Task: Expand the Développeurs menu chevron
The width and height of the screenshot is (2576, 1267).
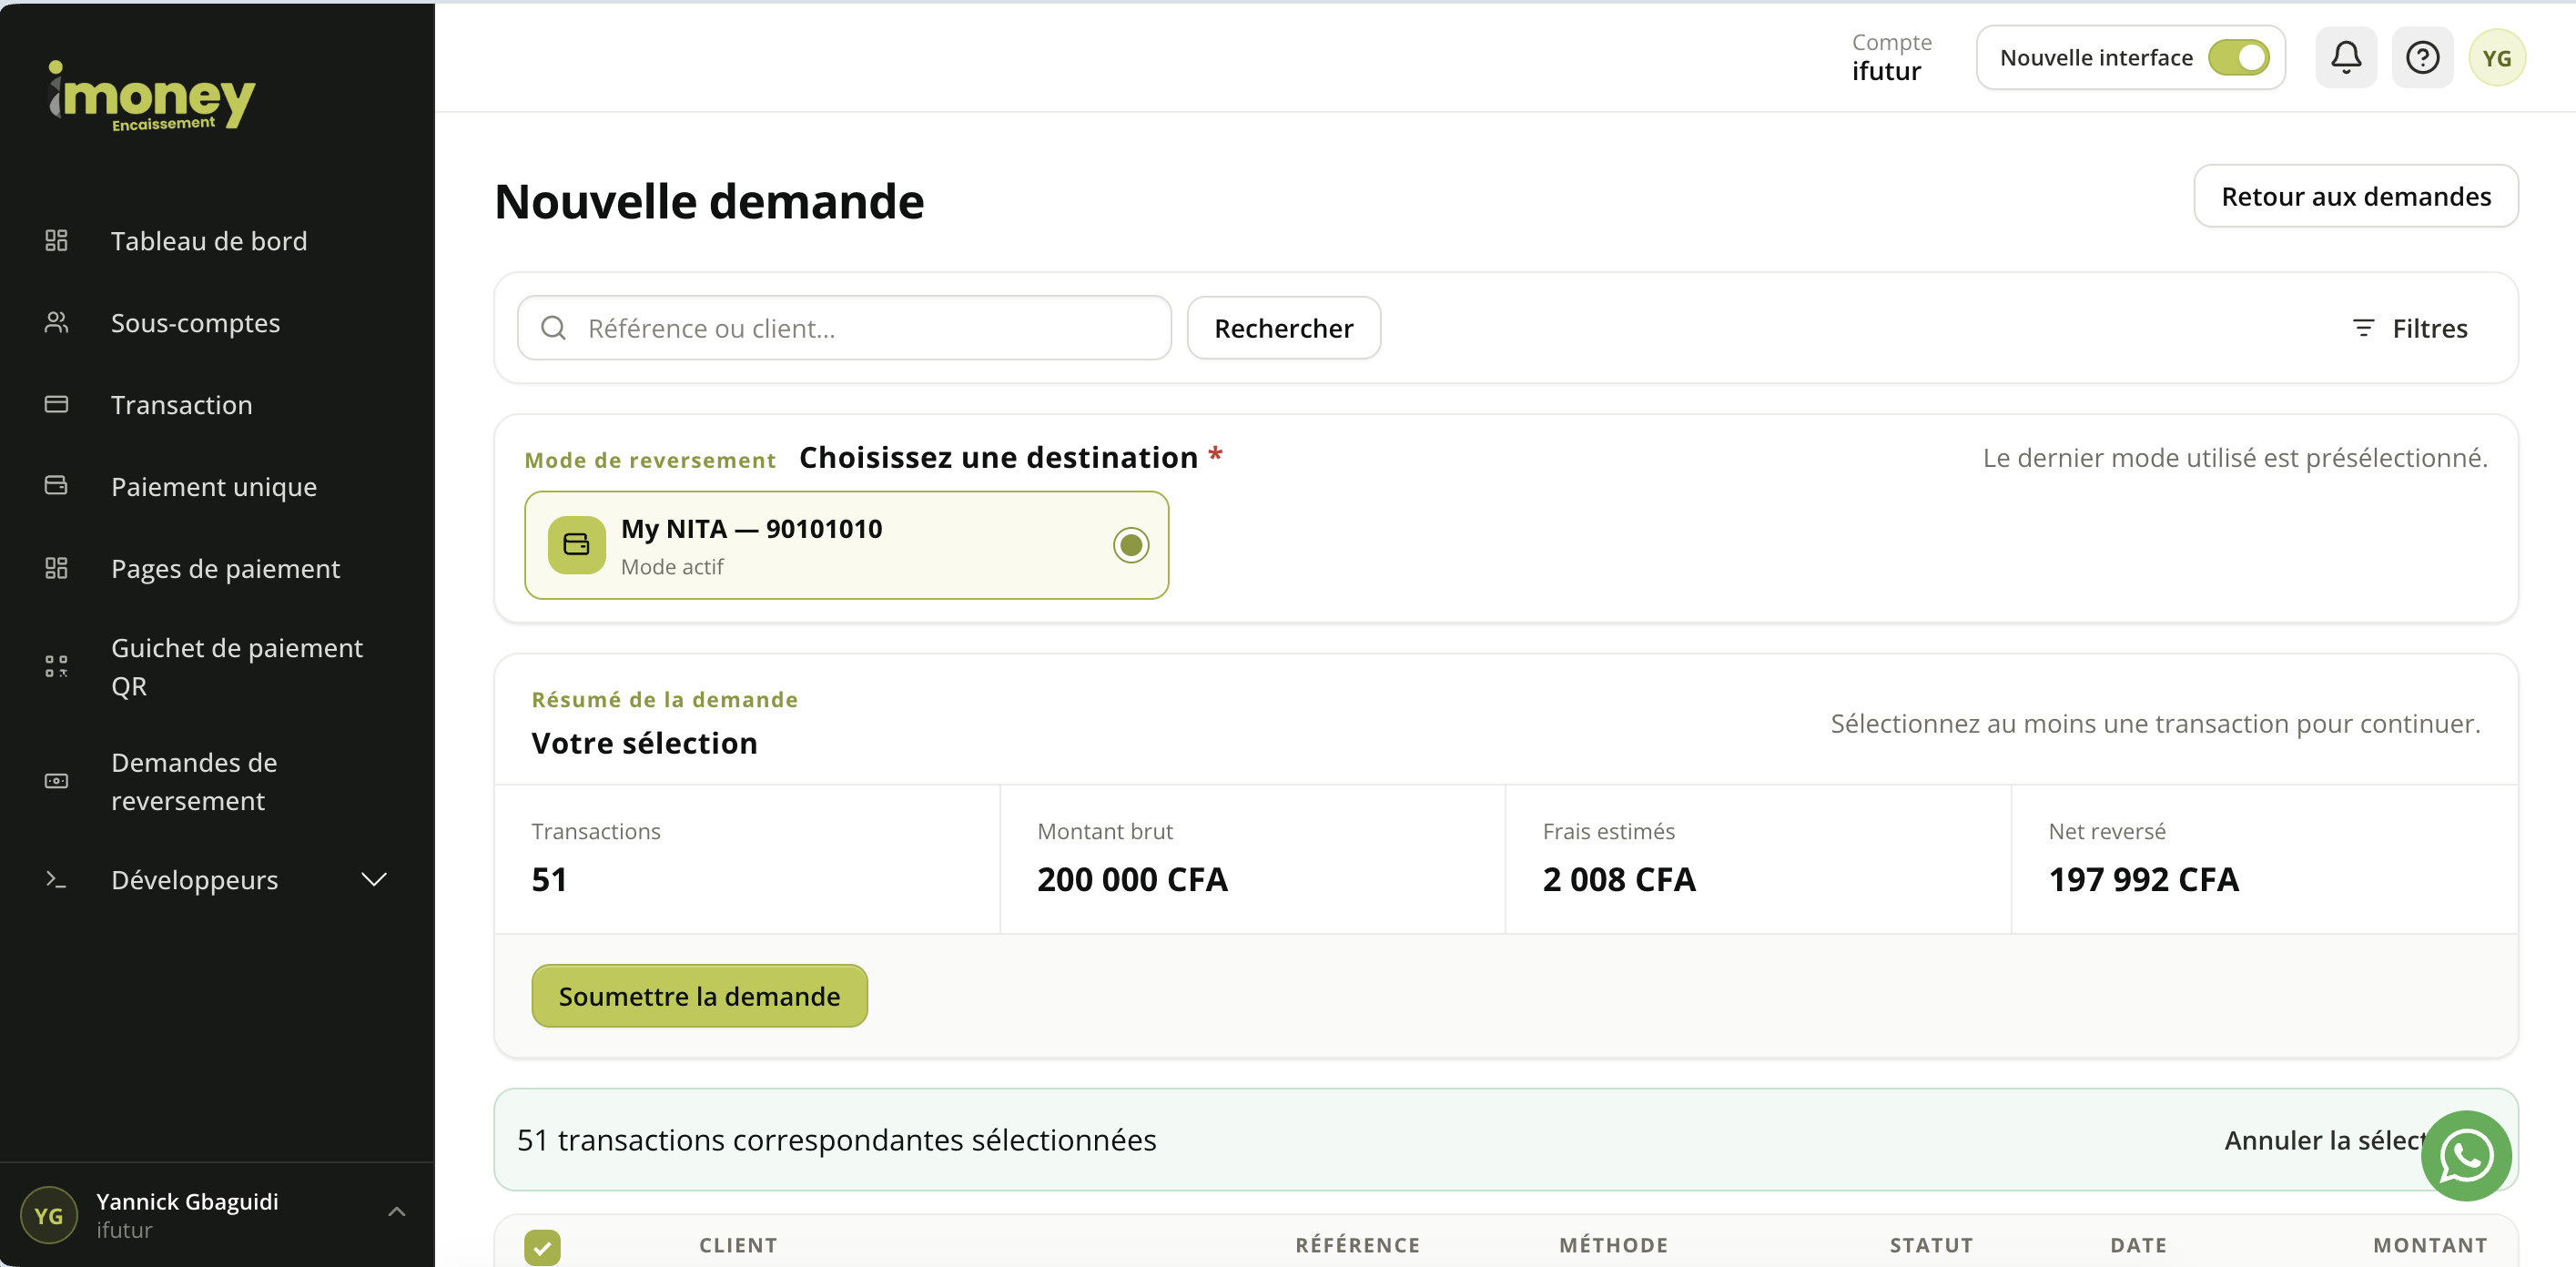Action: [374, 879]
